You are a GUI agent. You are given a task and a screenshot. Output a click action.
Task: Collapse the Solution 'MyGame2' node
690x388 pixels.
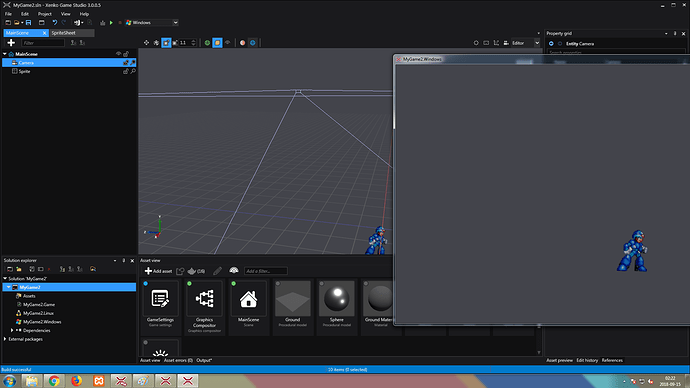[x=5, y=278]
